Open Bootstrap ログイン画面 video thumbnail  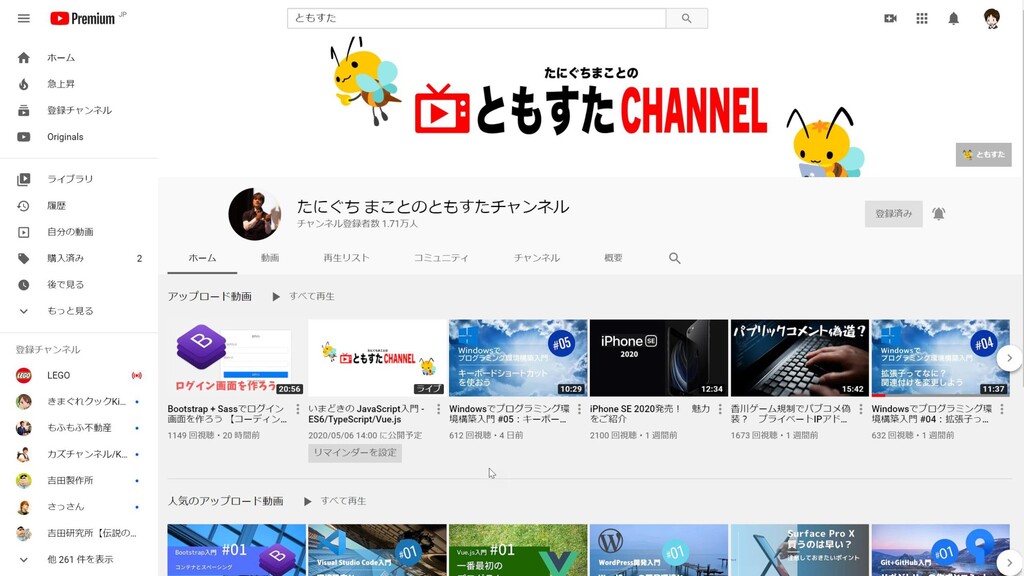click(236, 358)
